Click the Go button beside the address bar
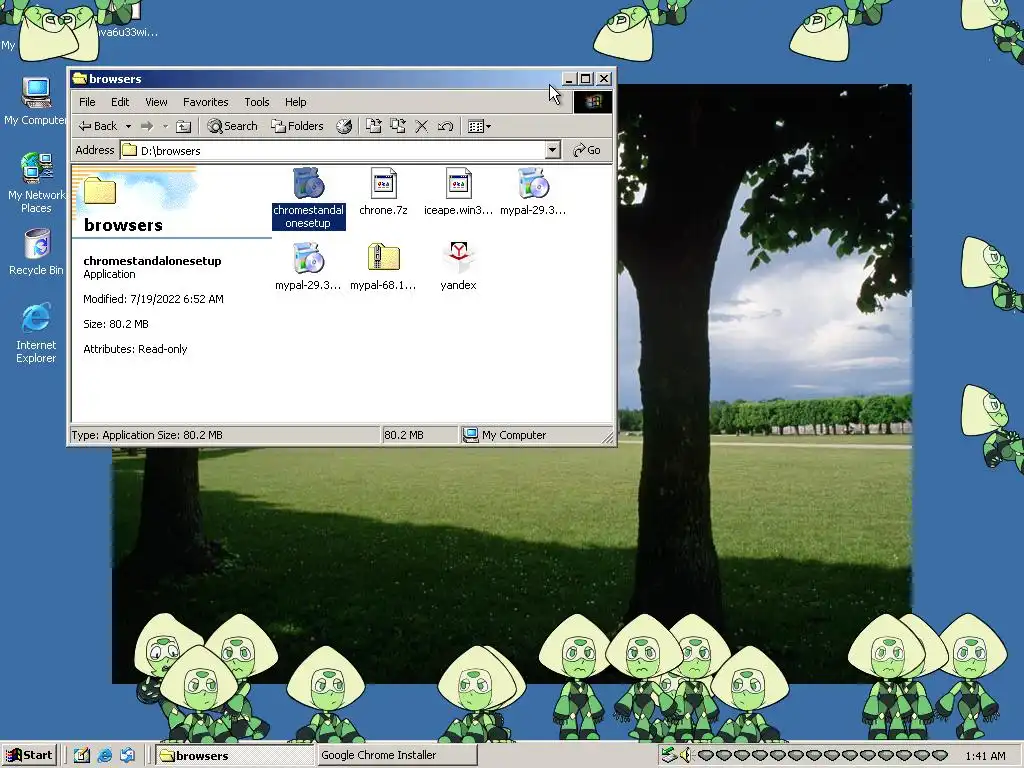This screenshot has width=1024, height=768. 586,150
